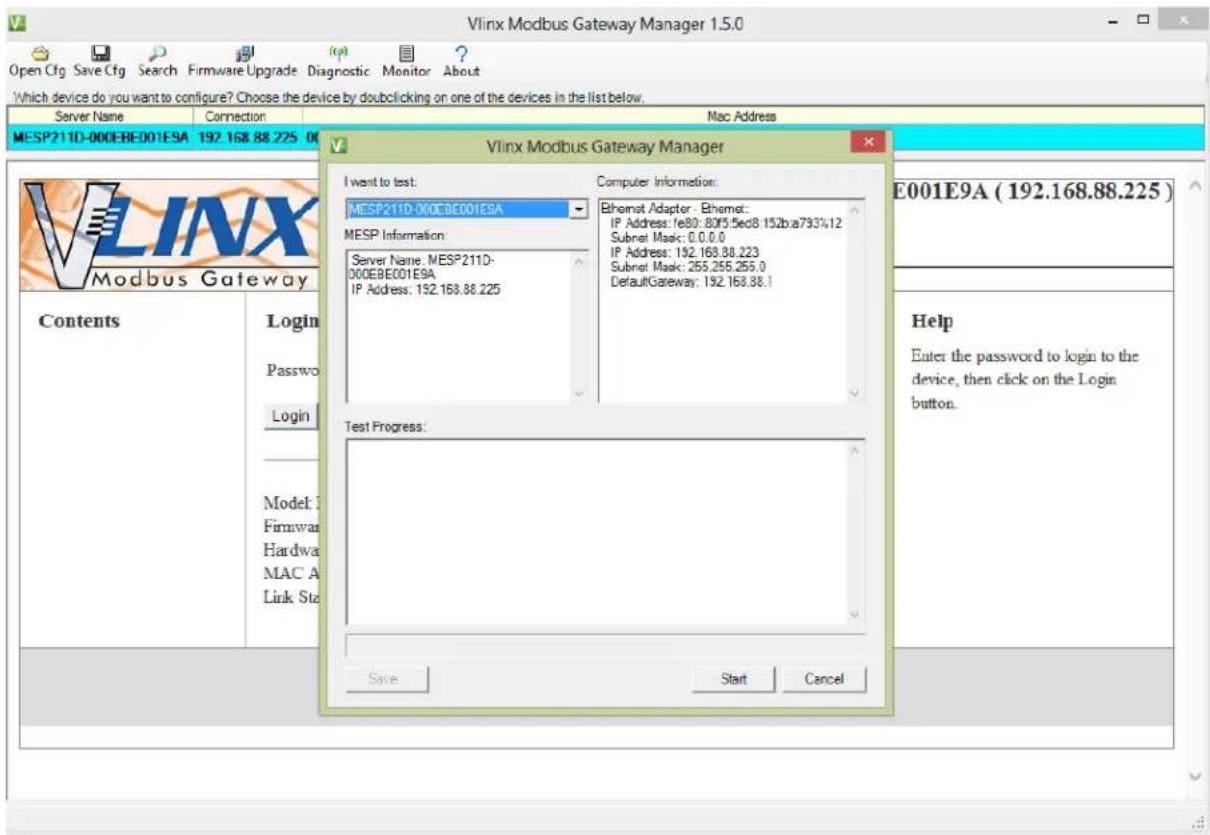
Task: Click the progress bar below Test Progress
Action: [x=606, y=646]
